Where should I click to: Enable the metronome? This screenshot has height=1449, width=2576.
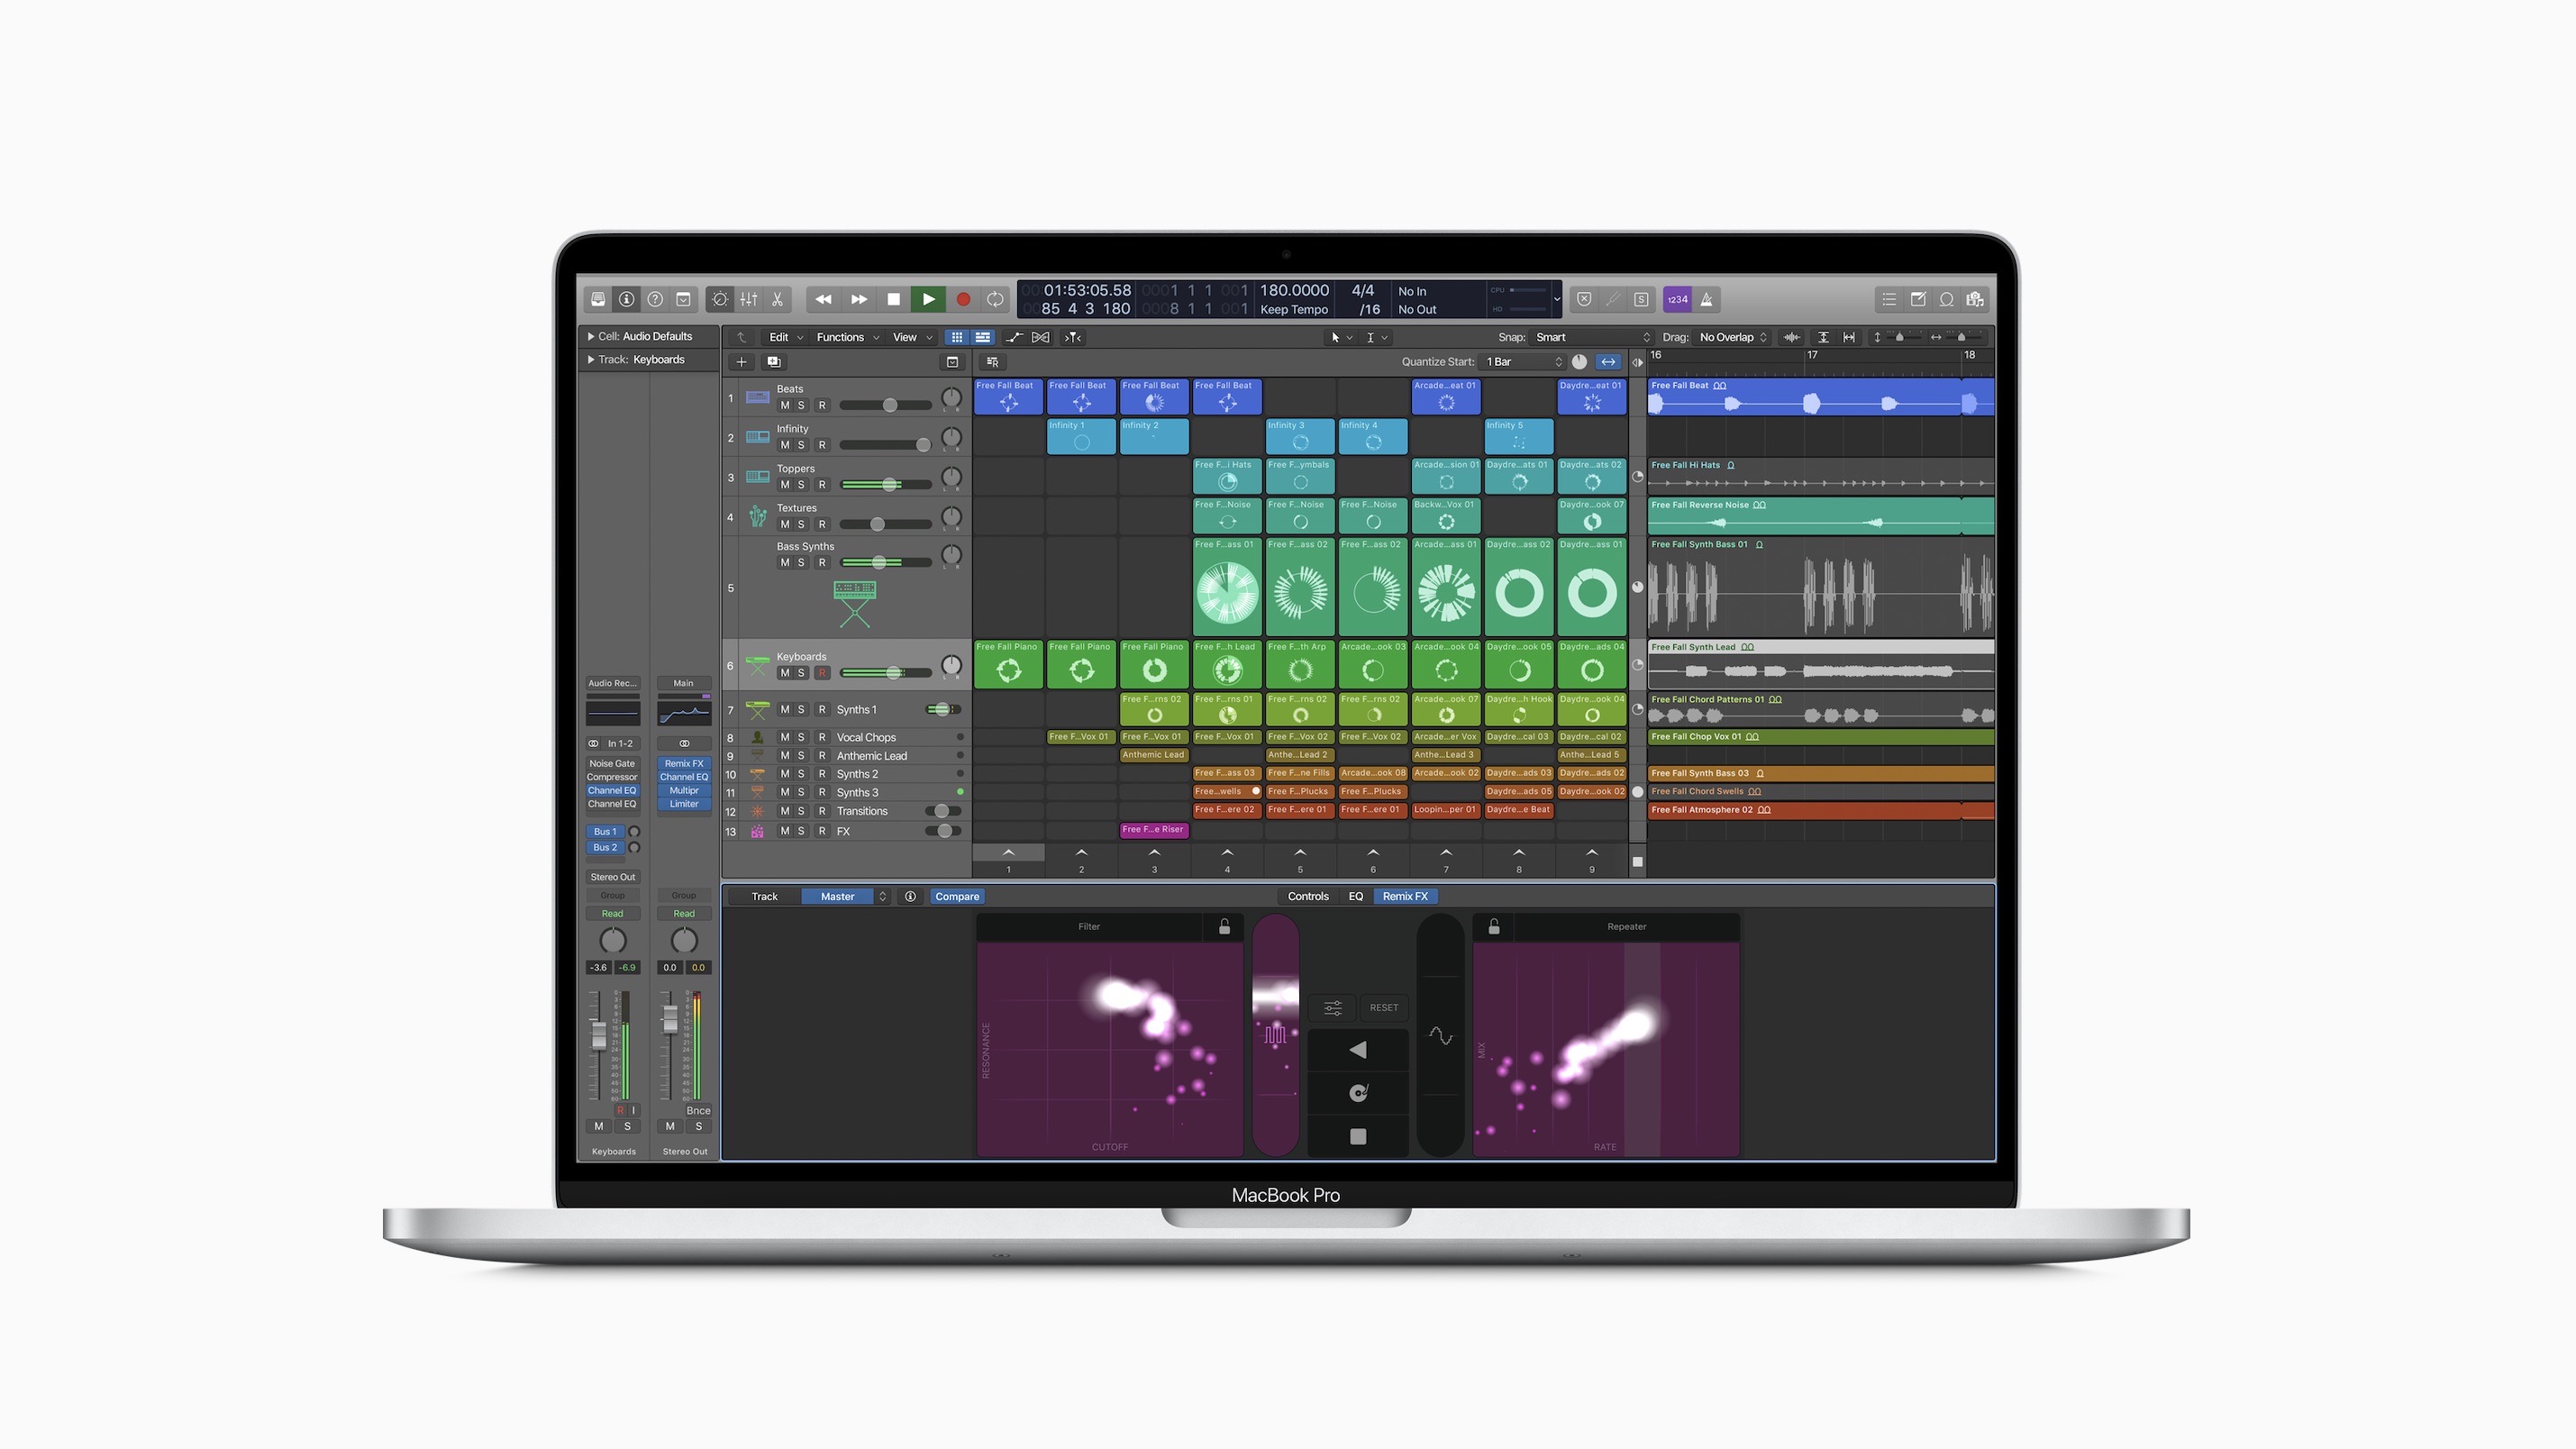click(x=1707, y=299)
